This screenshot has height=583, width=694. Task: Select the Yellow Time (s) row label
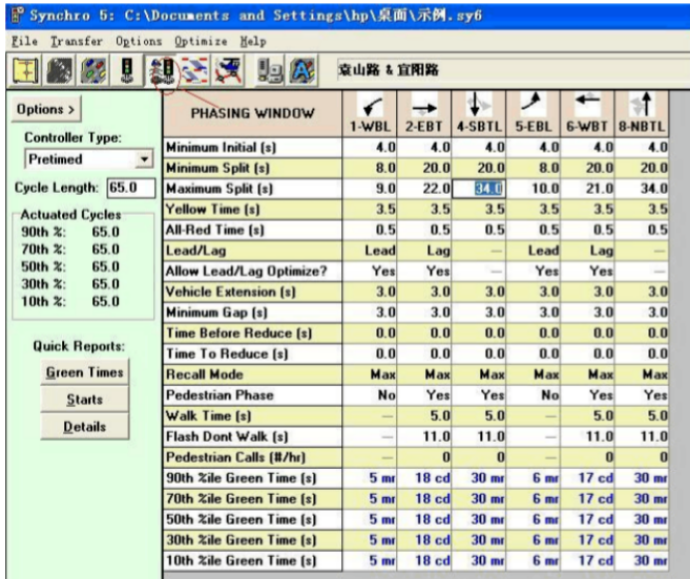pos(253,209)
